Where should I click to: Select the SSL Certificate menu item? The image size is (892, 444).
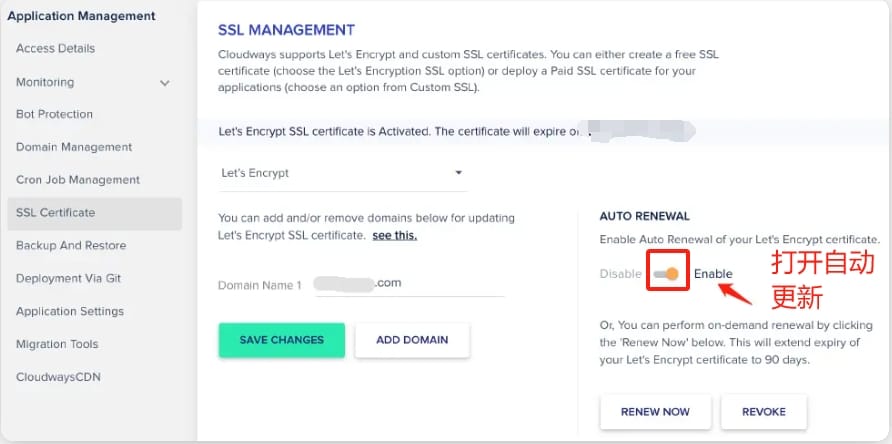click(95, 213)
